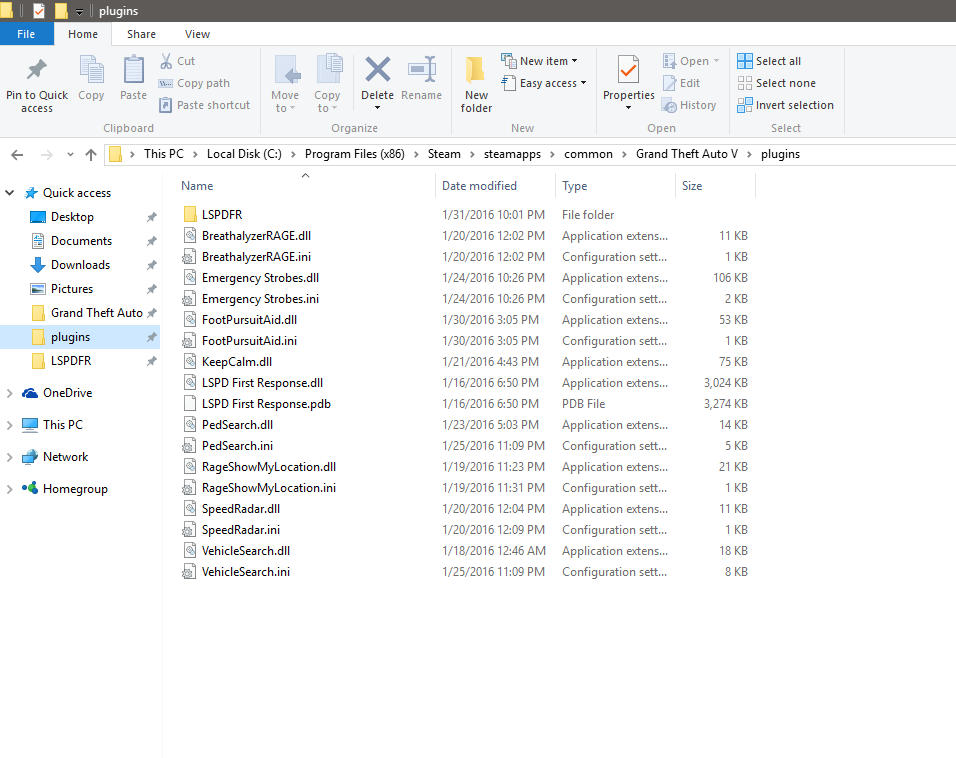Click the Copy icon in Clipboard group
Screen dimensions: 956x758
click(91, 69)
